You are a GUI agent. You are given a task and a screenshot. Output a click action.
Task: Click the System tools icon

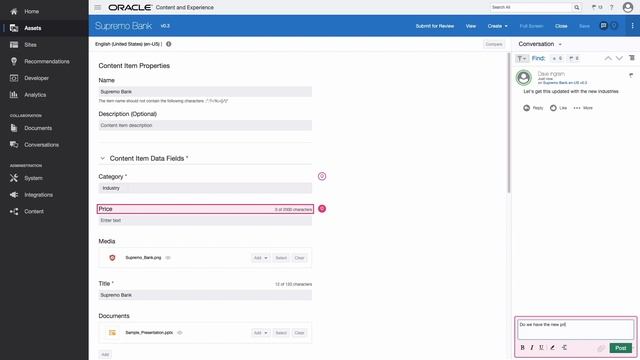[14, 178]
